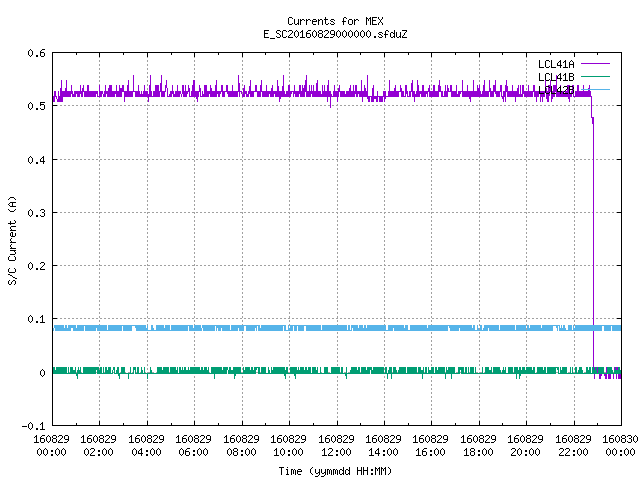
Task: Click the 0.3 y-axis tick value
Action: (x=36, y=213)
